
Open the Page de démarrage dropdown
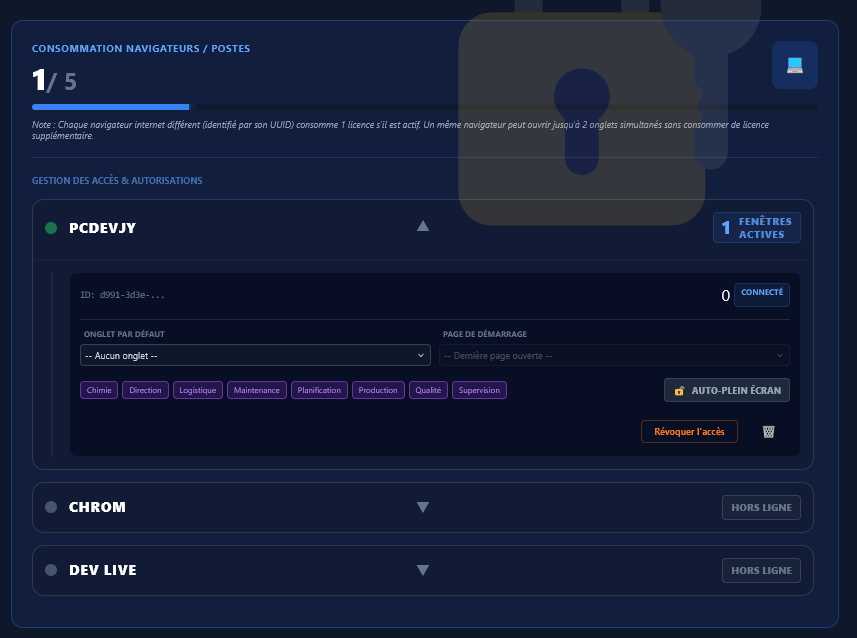coord(614,355)
